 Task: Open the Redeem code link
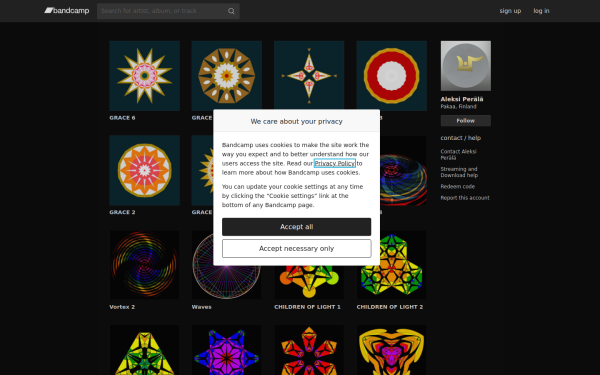458,187
